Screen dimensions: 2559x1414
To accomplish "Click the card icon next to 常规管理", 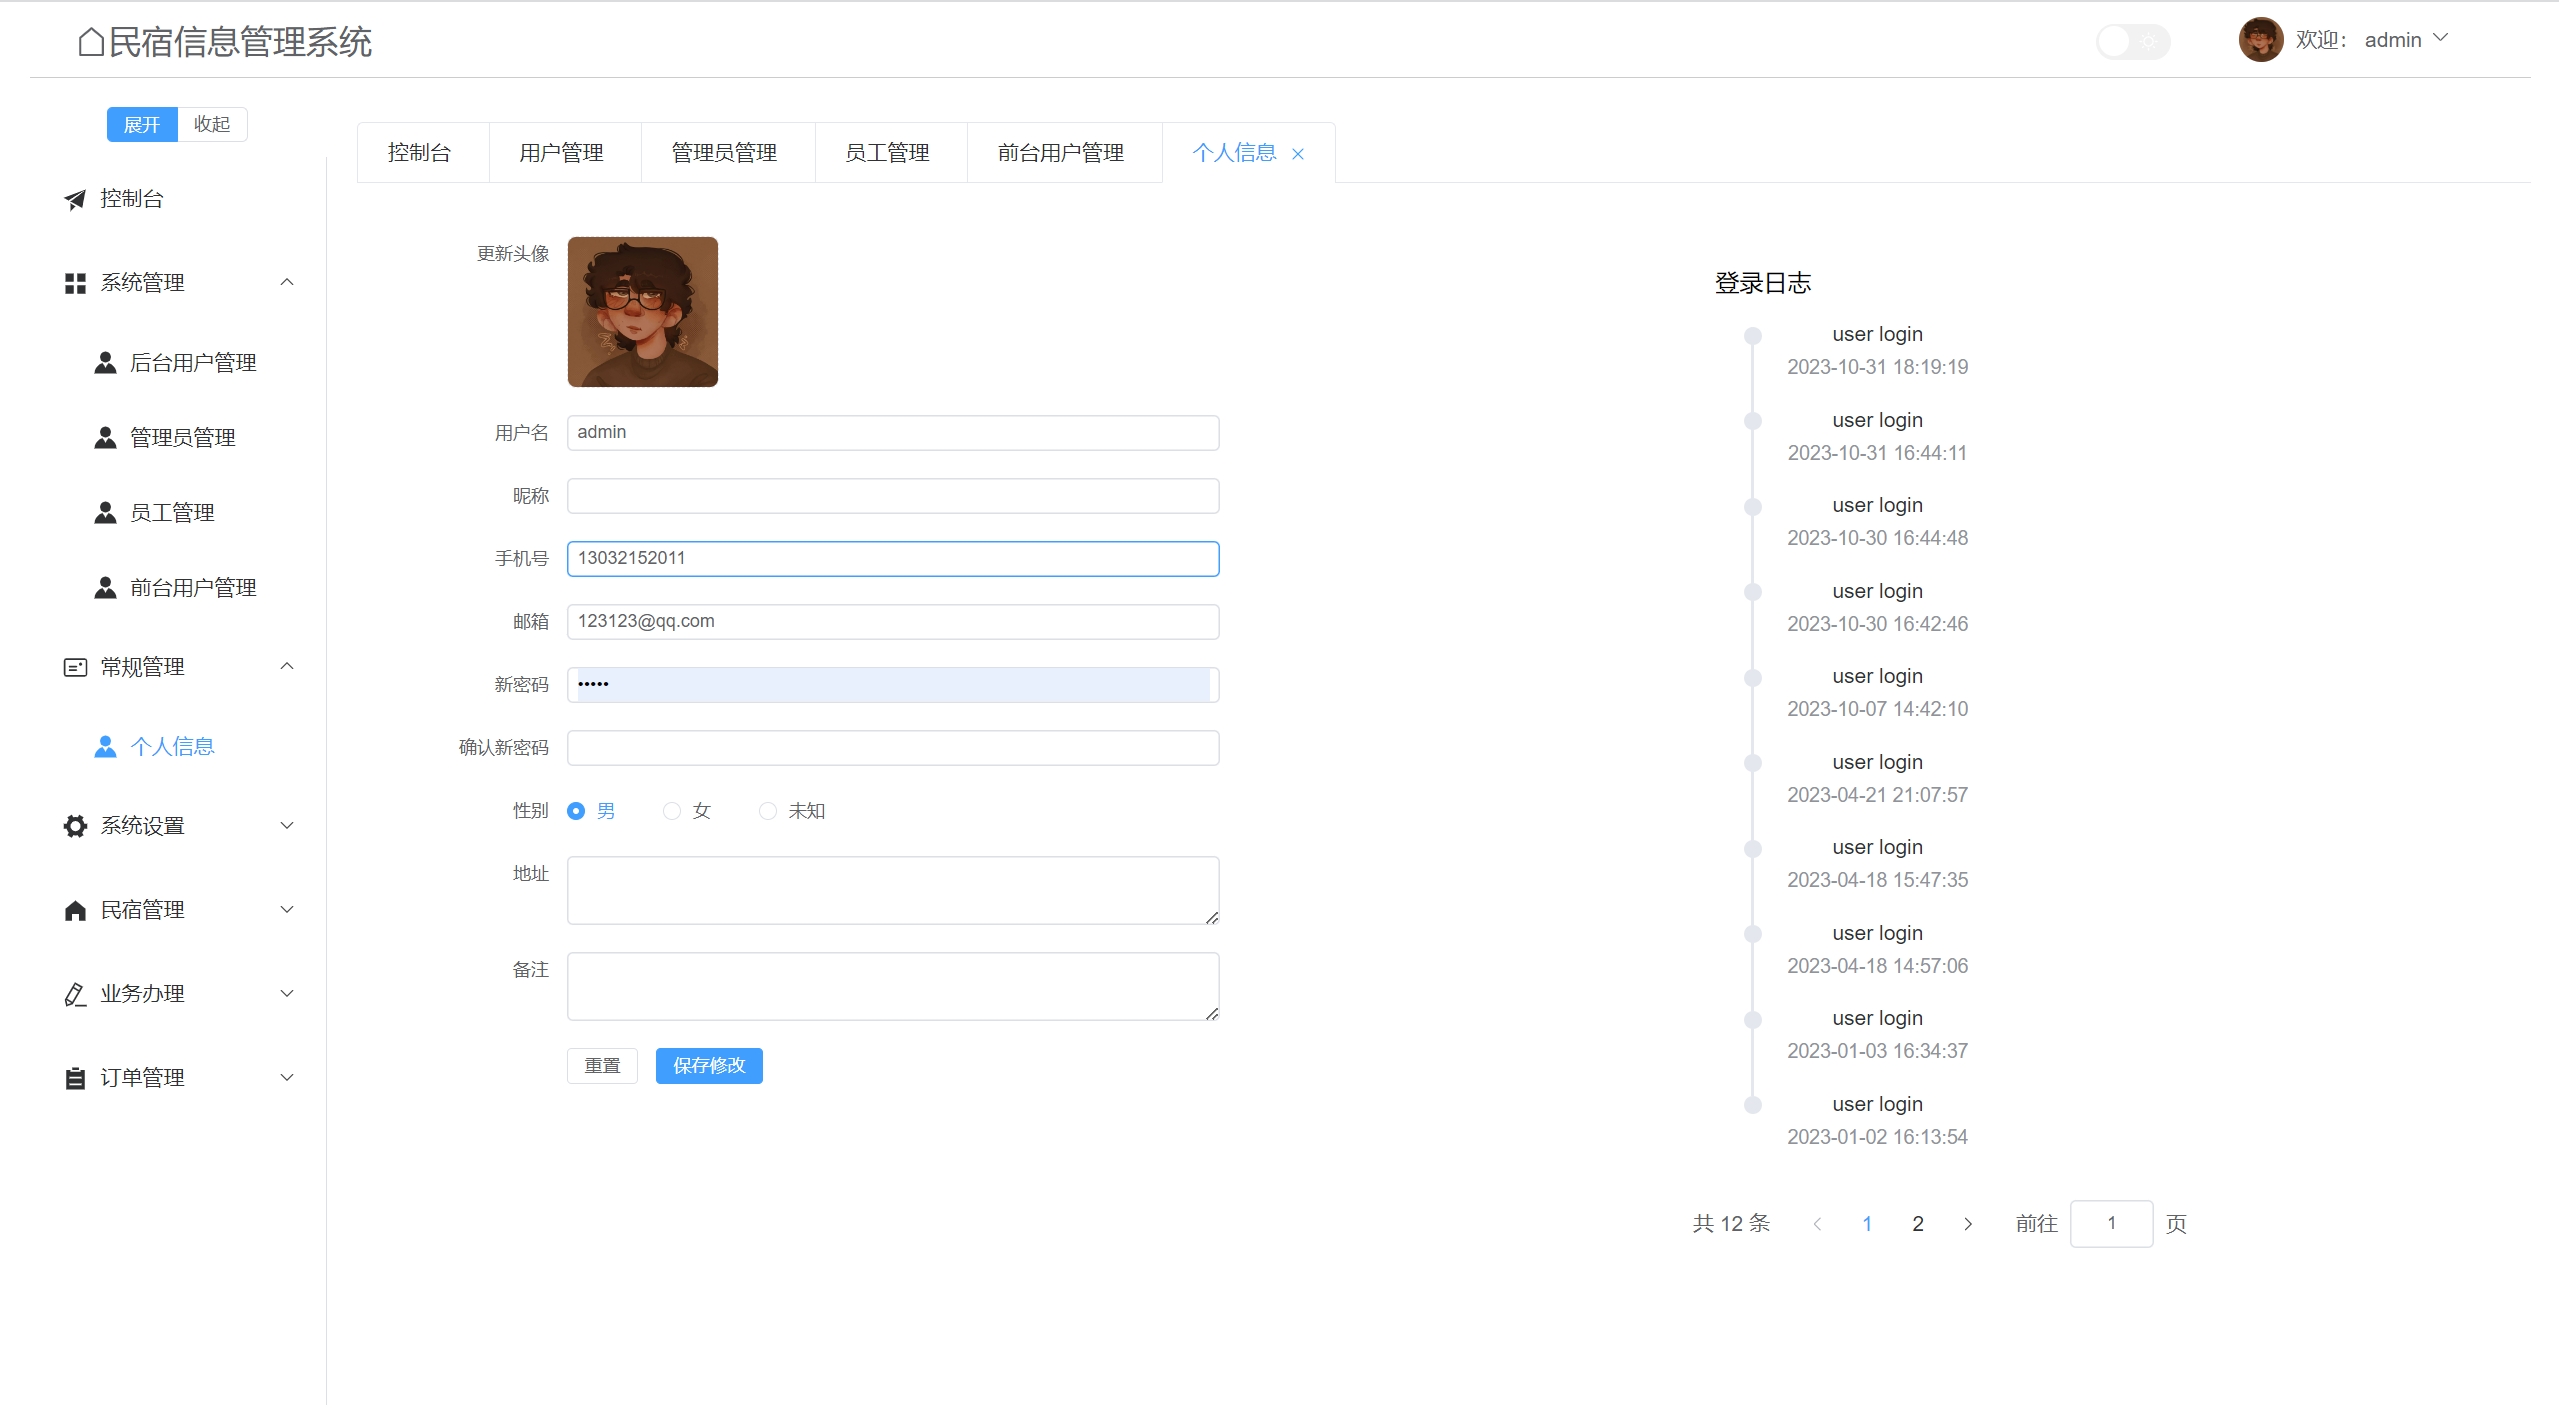I will (75, 667).
